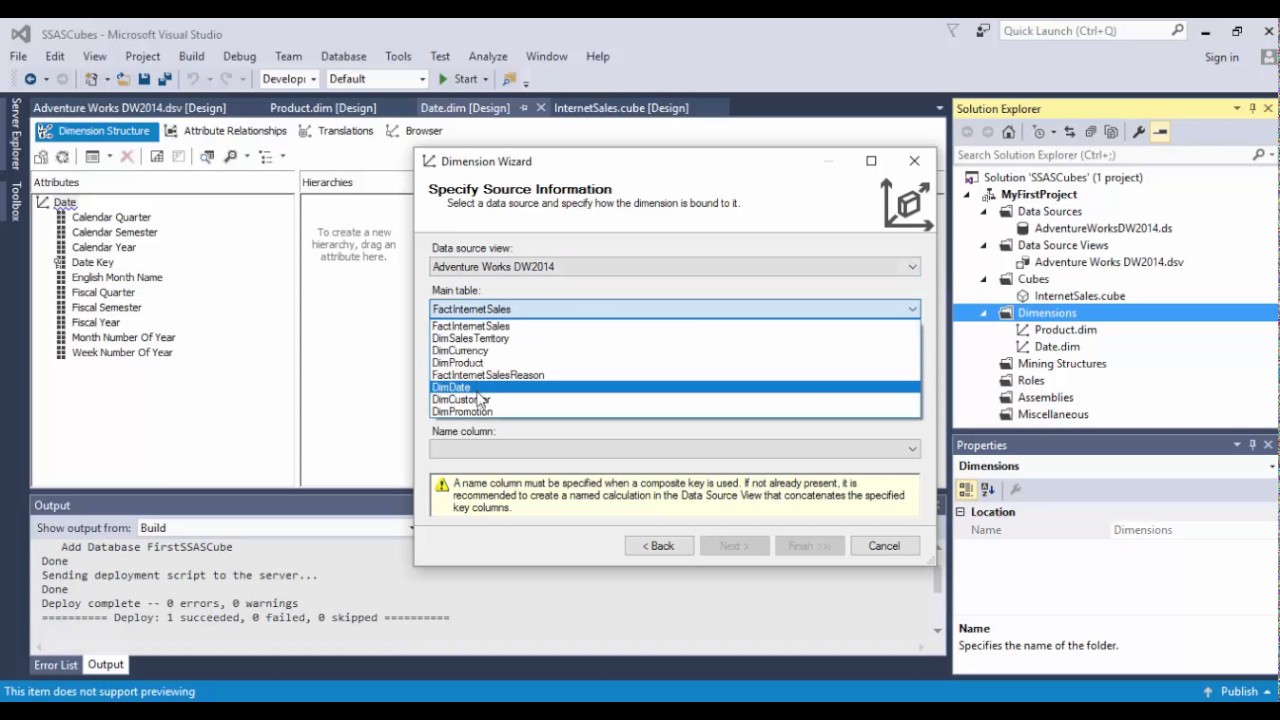Click Alphabetical sort icon in Properties panel
Image resolution: width=1280 pixels, height=720 pixels.
pos(988,489)
